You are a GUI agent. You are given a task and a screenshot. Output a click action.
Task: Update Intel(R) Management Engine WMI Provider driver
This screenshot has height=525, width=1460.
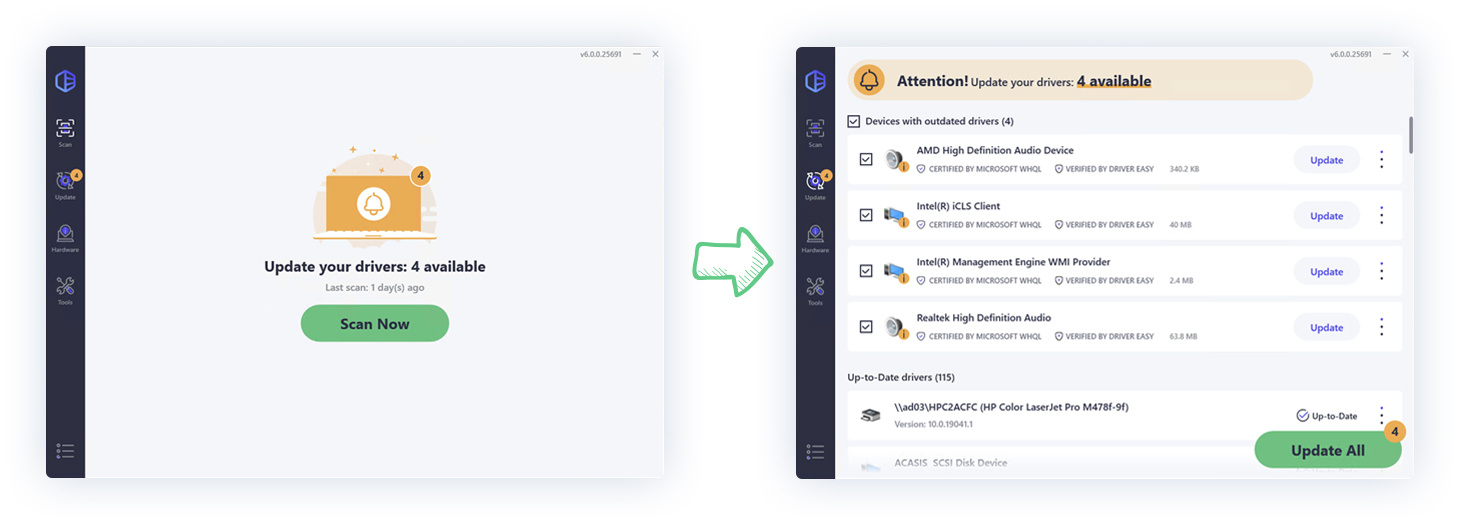tap(1327, 272)
